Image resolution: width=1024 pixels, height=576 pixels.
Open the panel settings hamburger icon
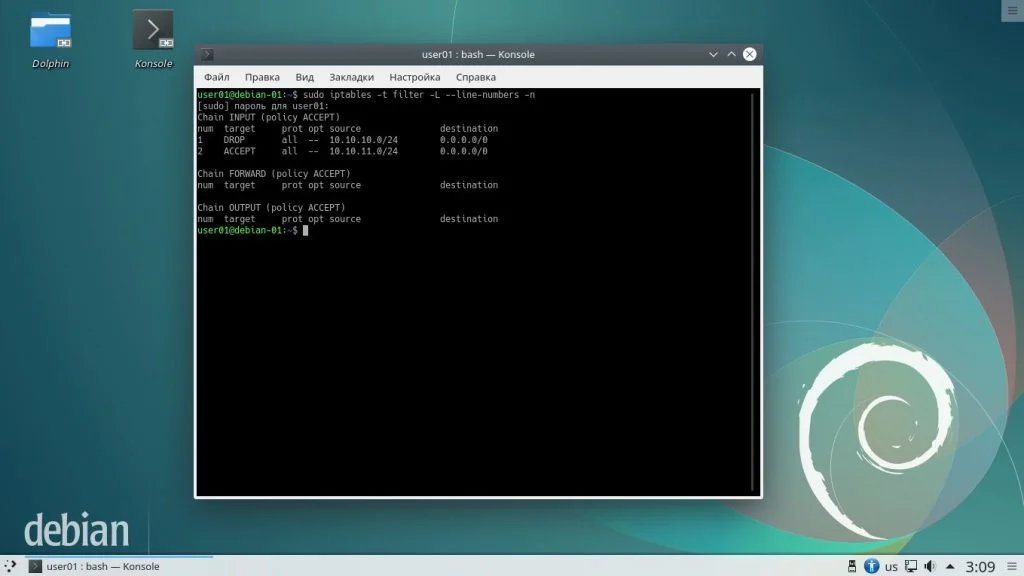(1012, 566)
